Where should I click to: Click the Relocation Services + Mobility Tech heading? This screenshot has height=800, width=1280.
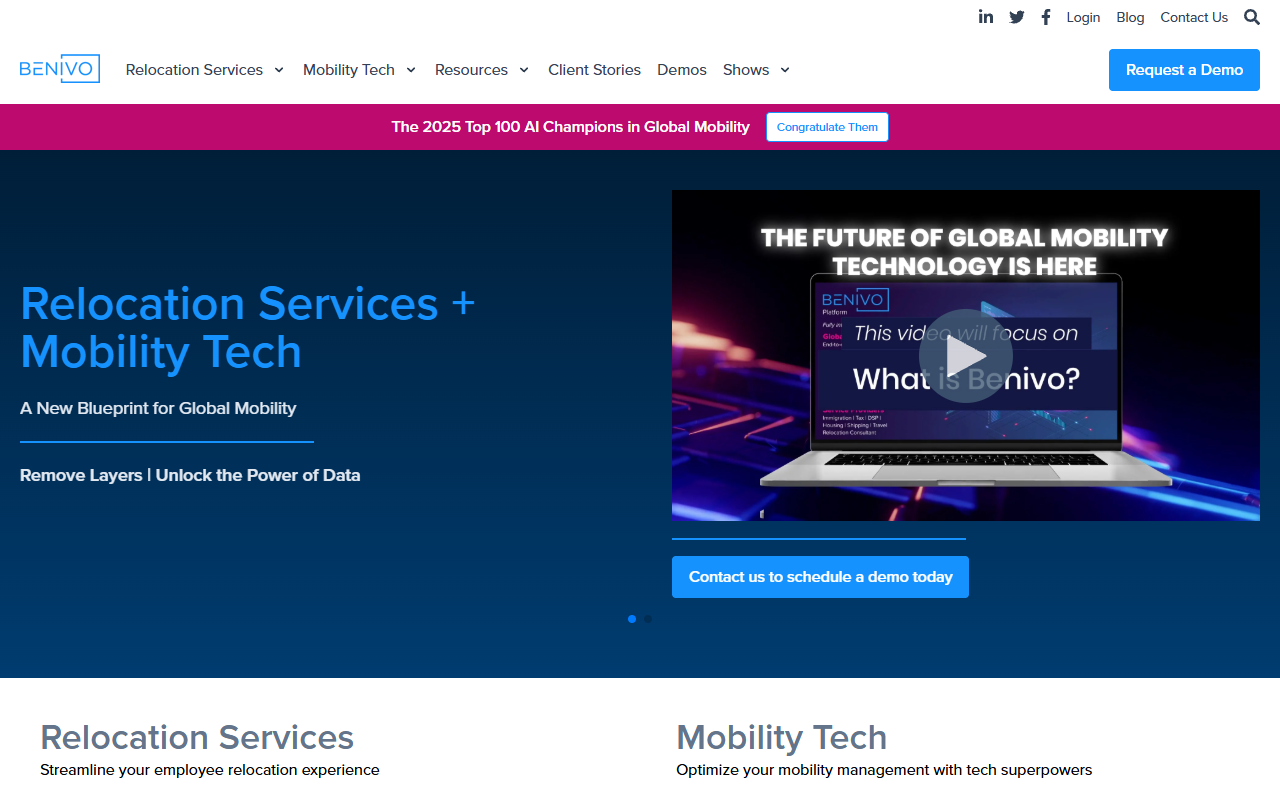point(248,327)
